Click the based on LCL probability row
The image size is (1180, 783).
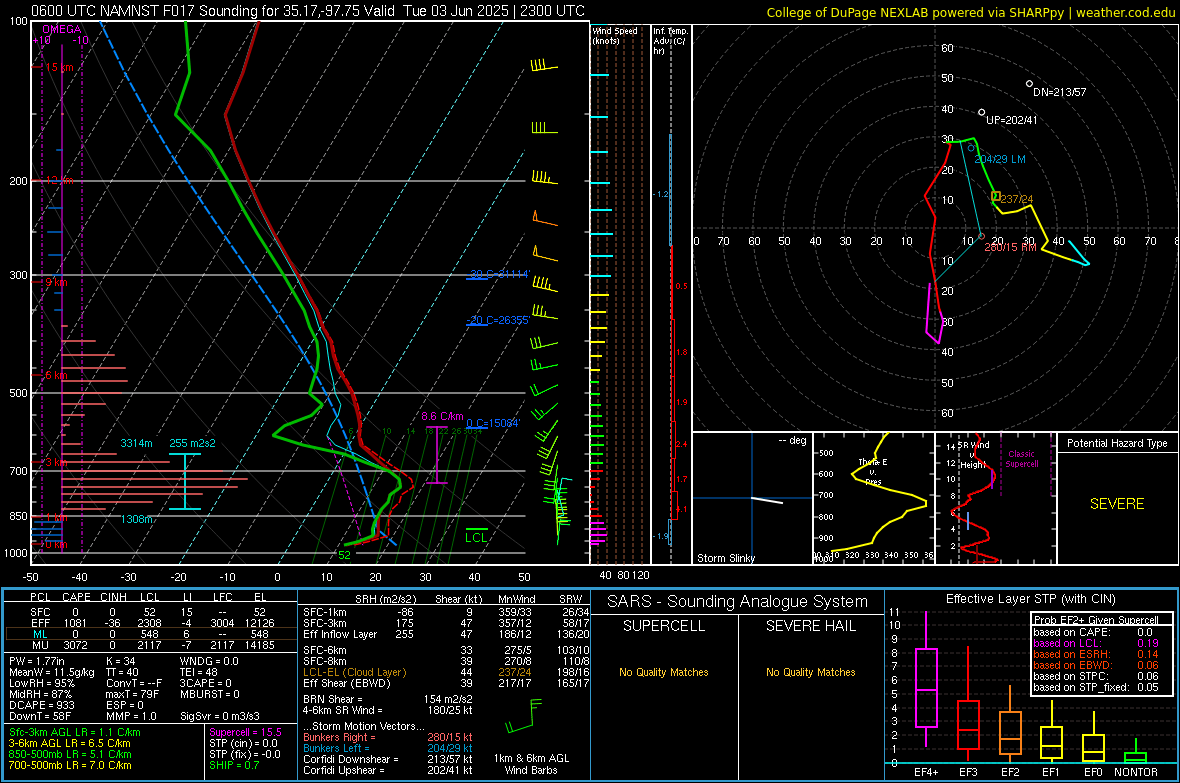tap(1096, 643)
